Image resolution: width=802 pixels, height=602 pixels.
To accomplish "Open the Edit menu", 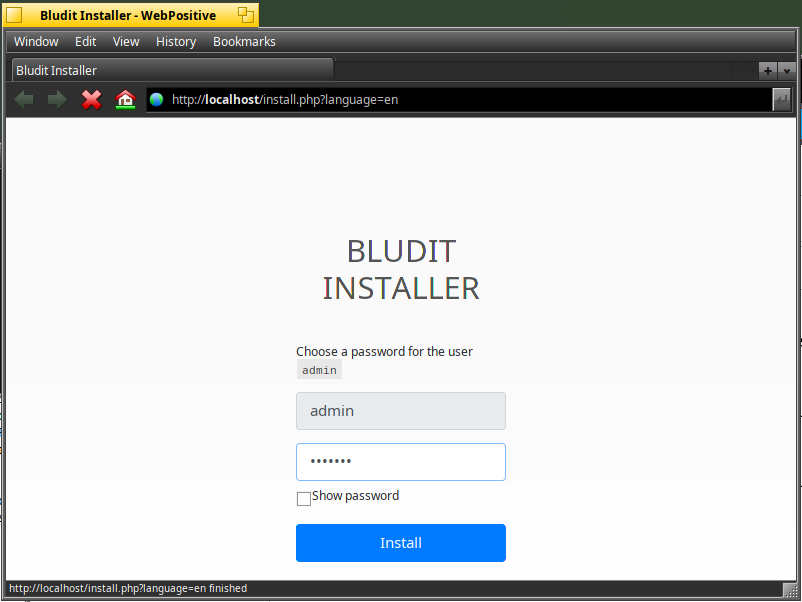I will point(85,41).
